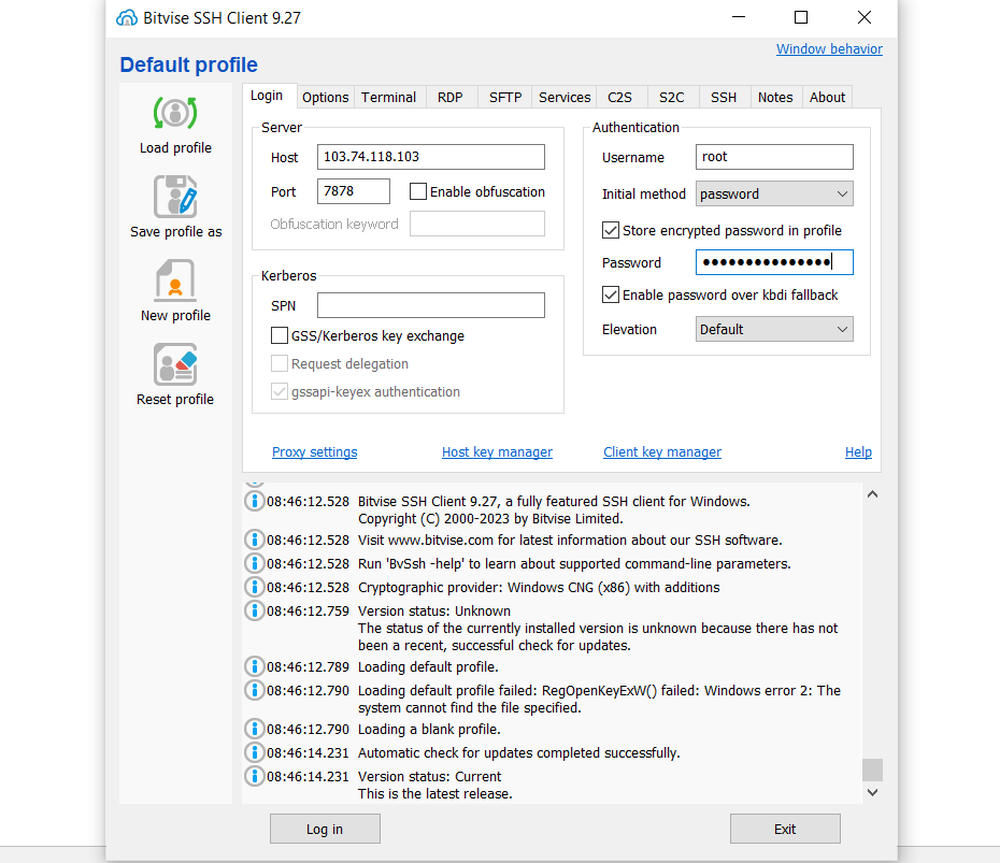Enable the obfuscation checkbox
This screenshot has width=1000, height=863.
[417, 191]
